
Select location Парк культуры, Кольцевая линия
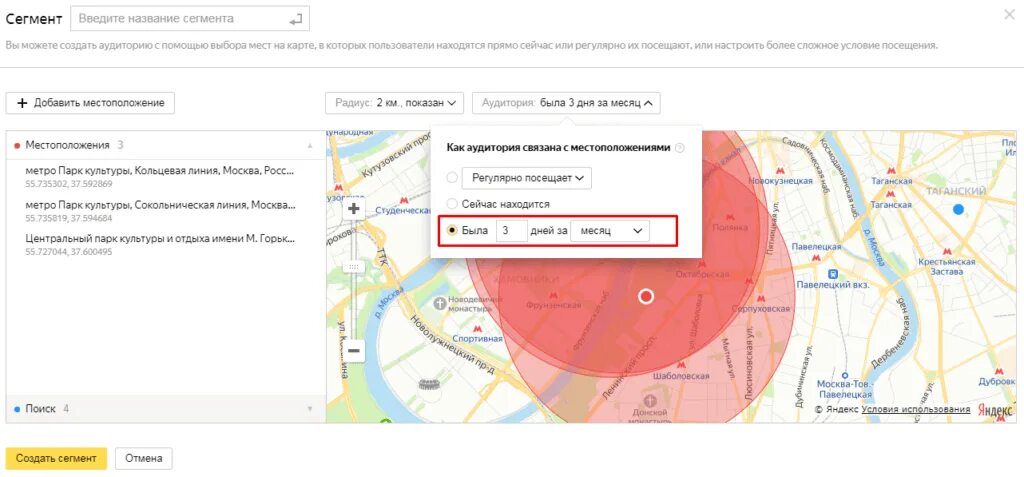[x=160, y=171]
